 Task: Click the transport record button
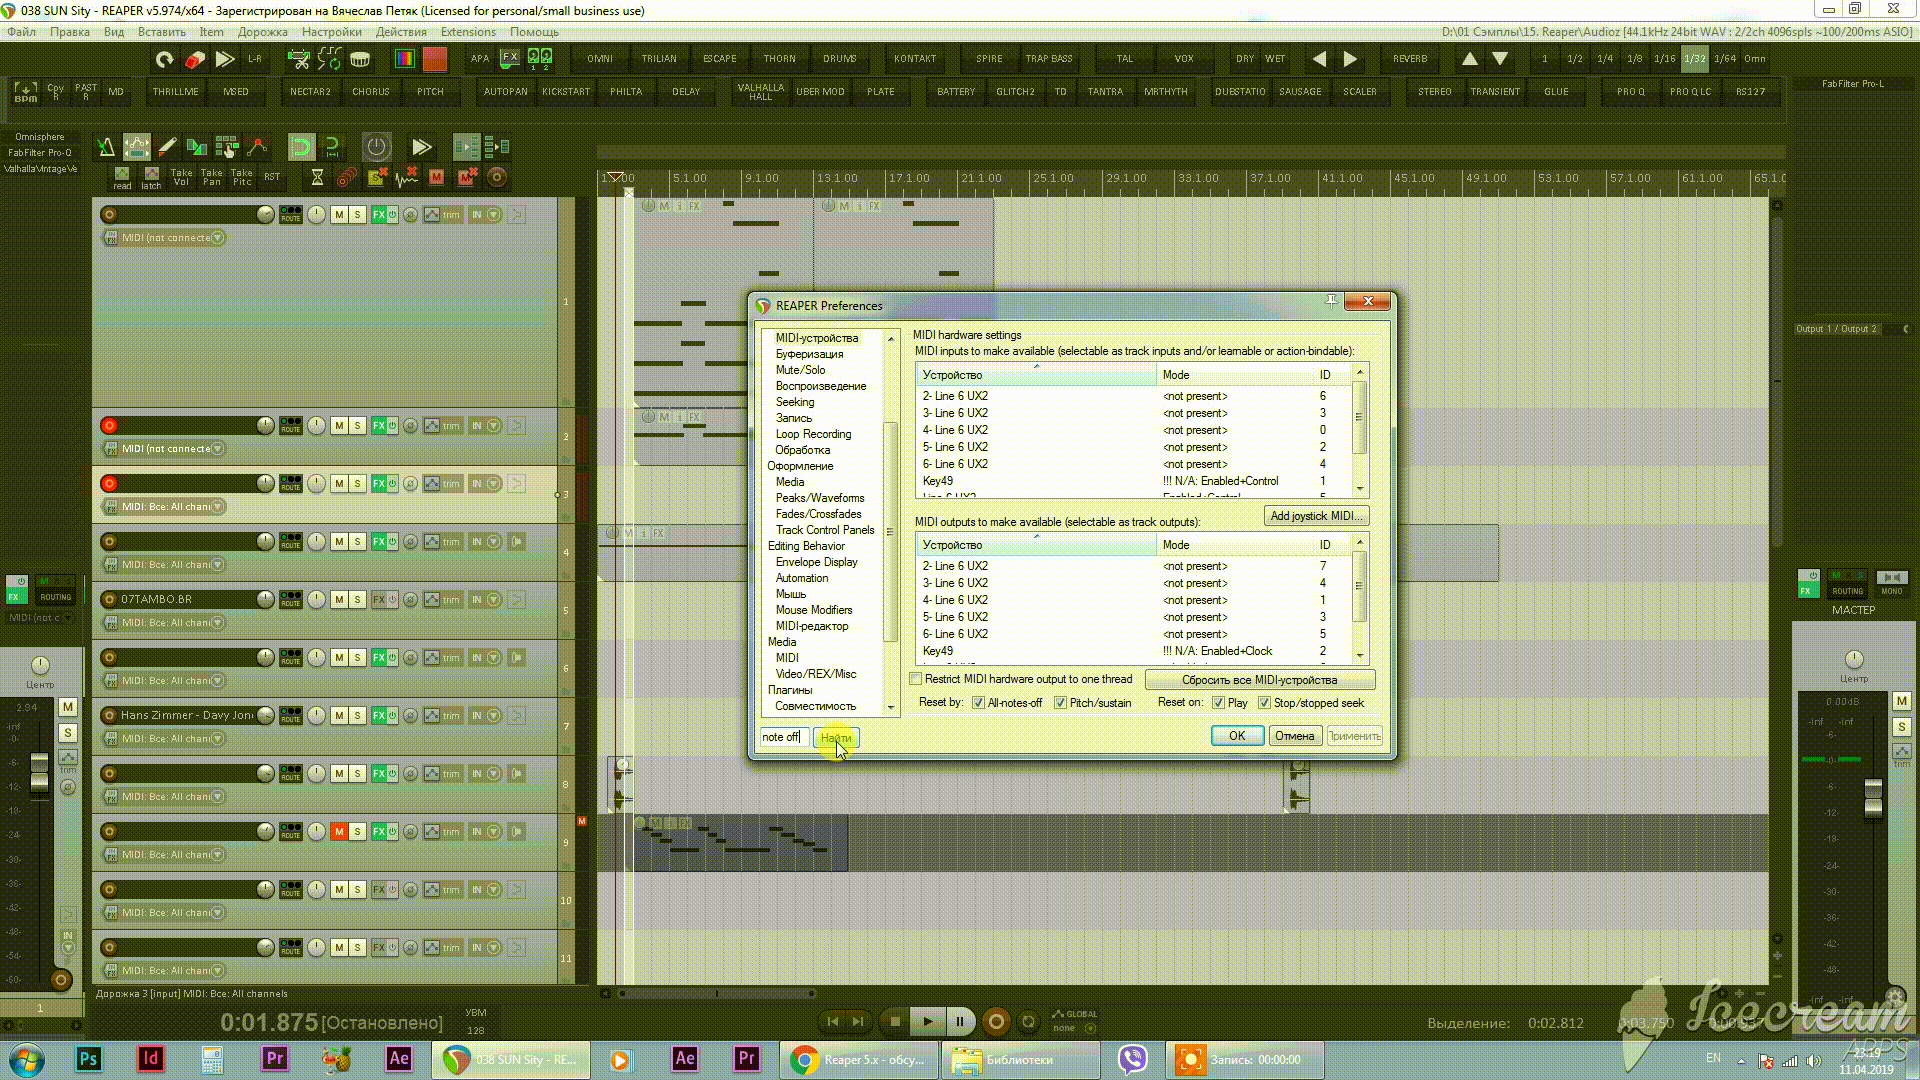pos(995,1021)
